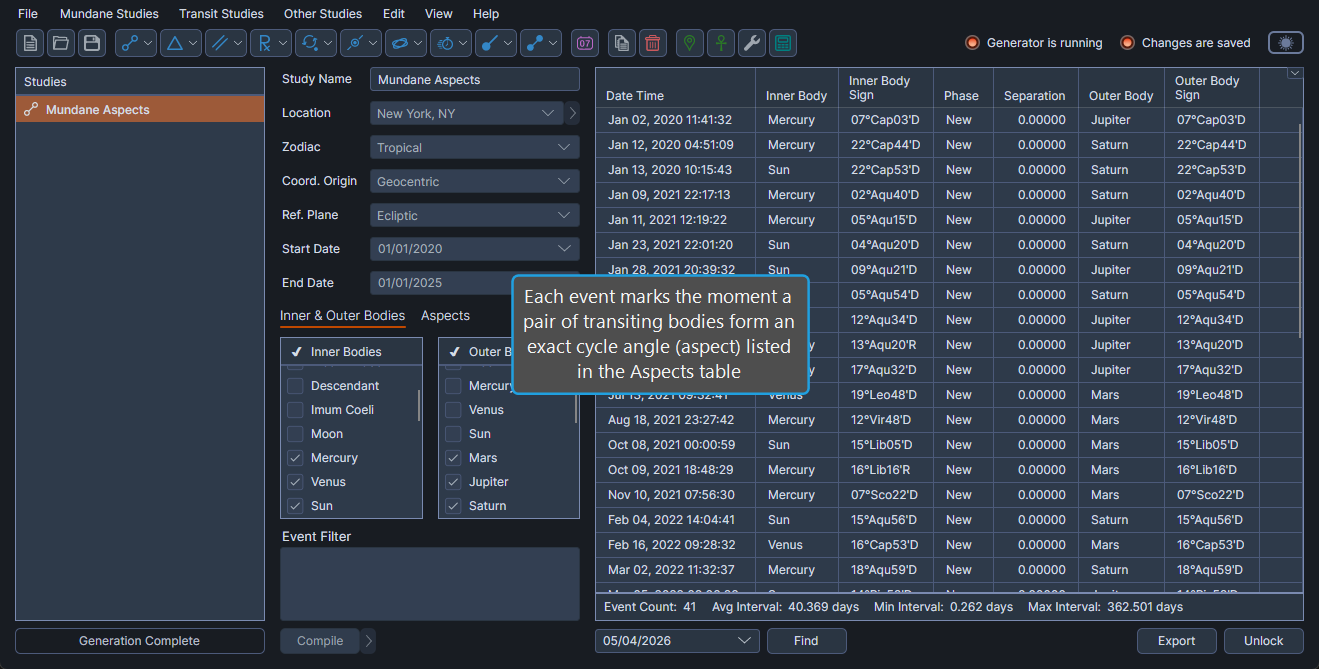Open the speed stopwatch study tool

tap(451, 43)
